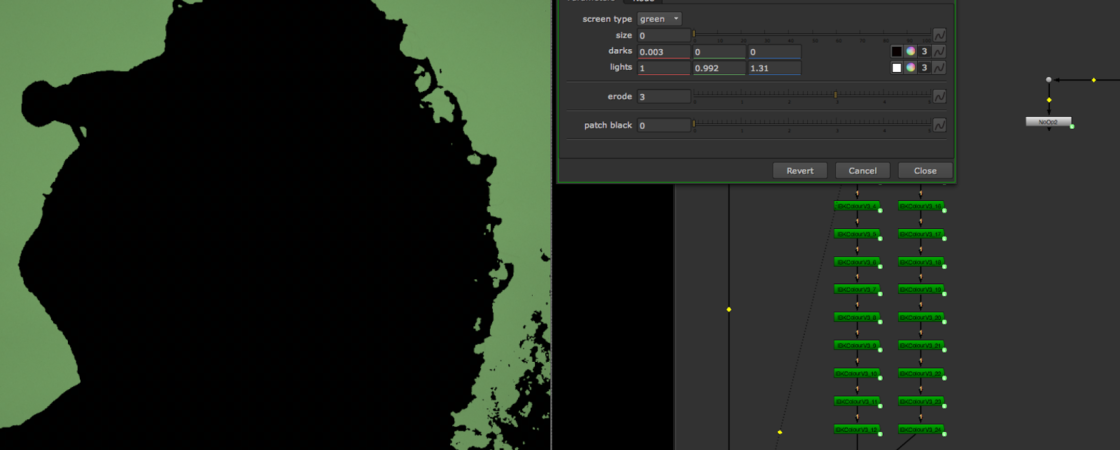Click the darks black color swatch
Viewport: 1120px width, 450px height.
tap(896, 51)
